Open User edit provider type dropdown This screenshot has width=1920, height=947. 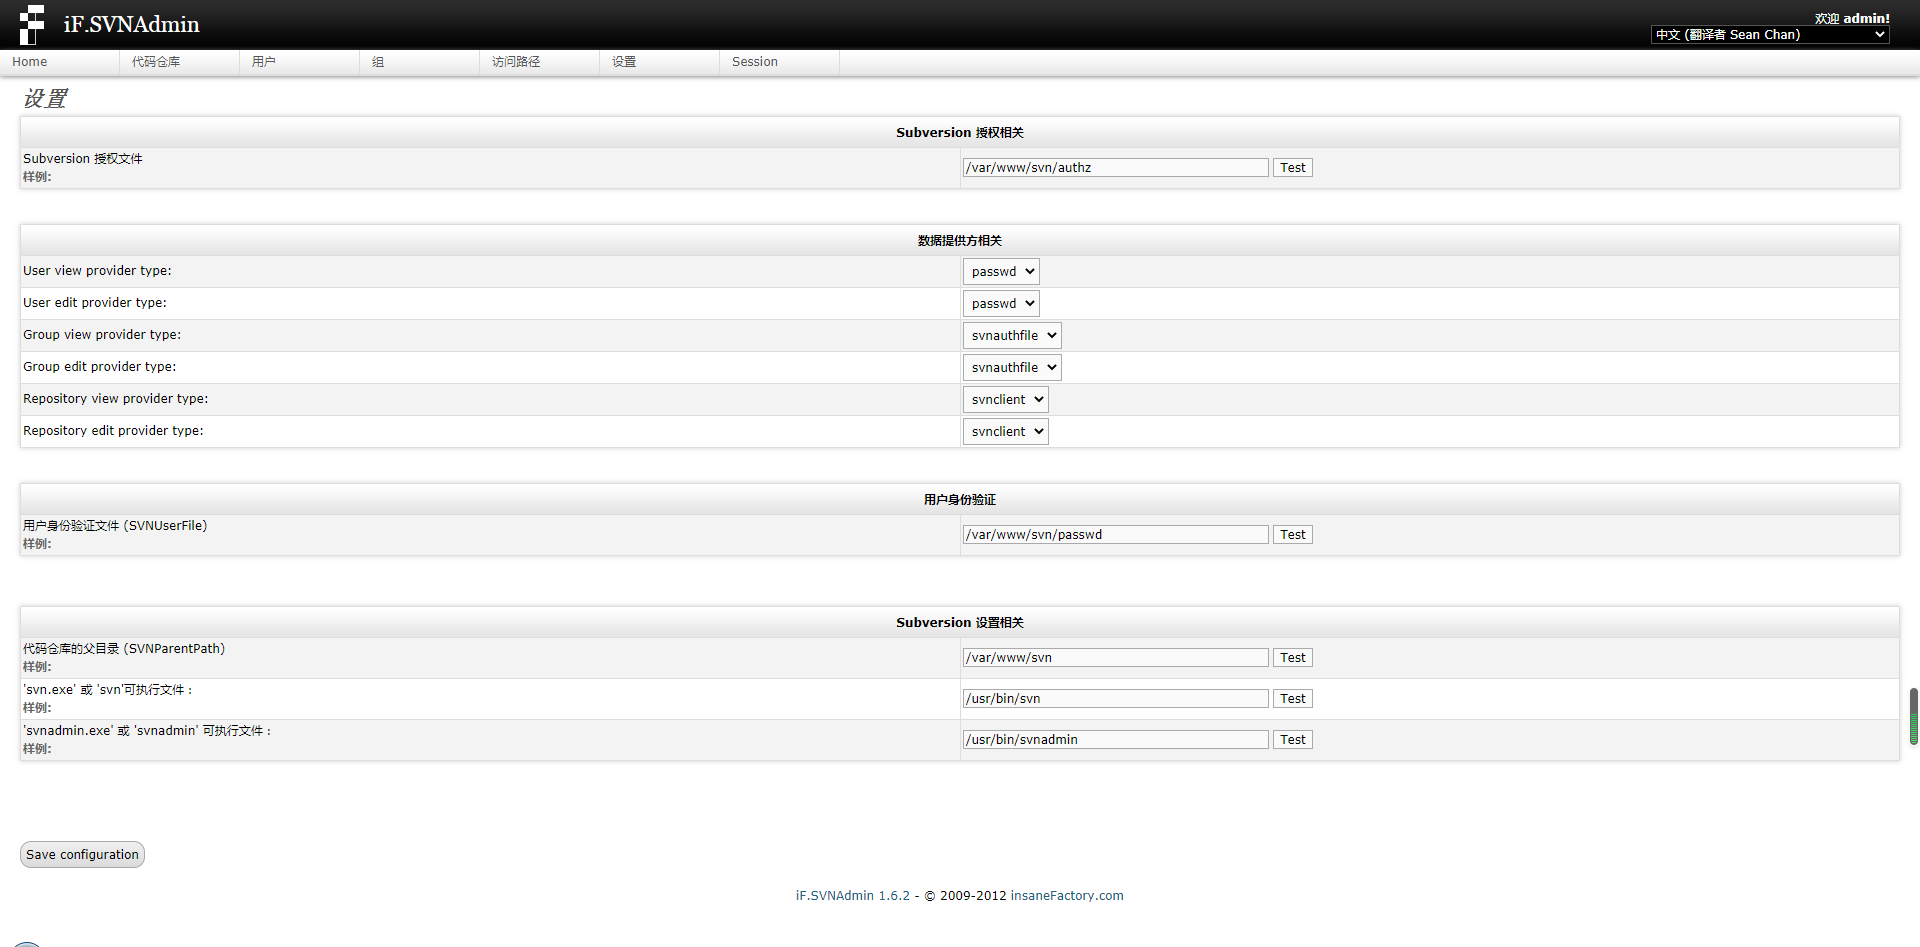(x=1001, y=304)
